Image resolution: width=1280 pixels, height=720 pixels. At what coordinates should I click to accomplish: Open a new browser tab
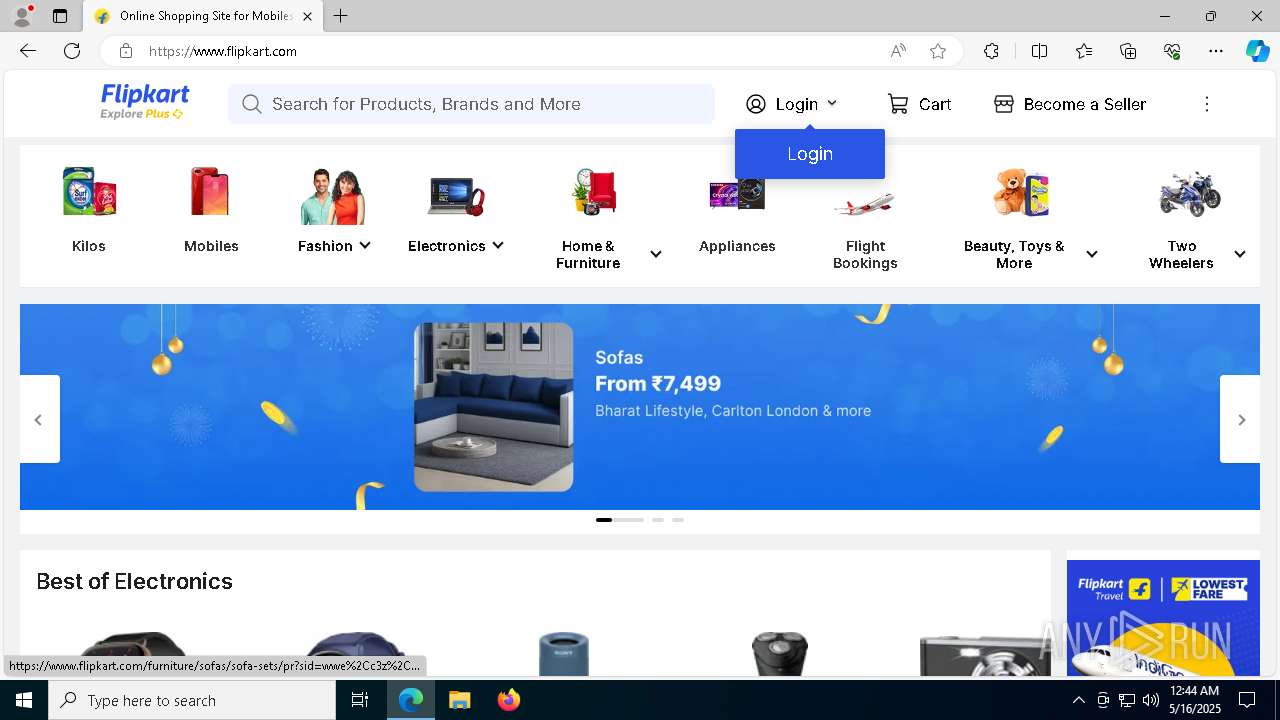pyautogui.click(x=341, y=16)
